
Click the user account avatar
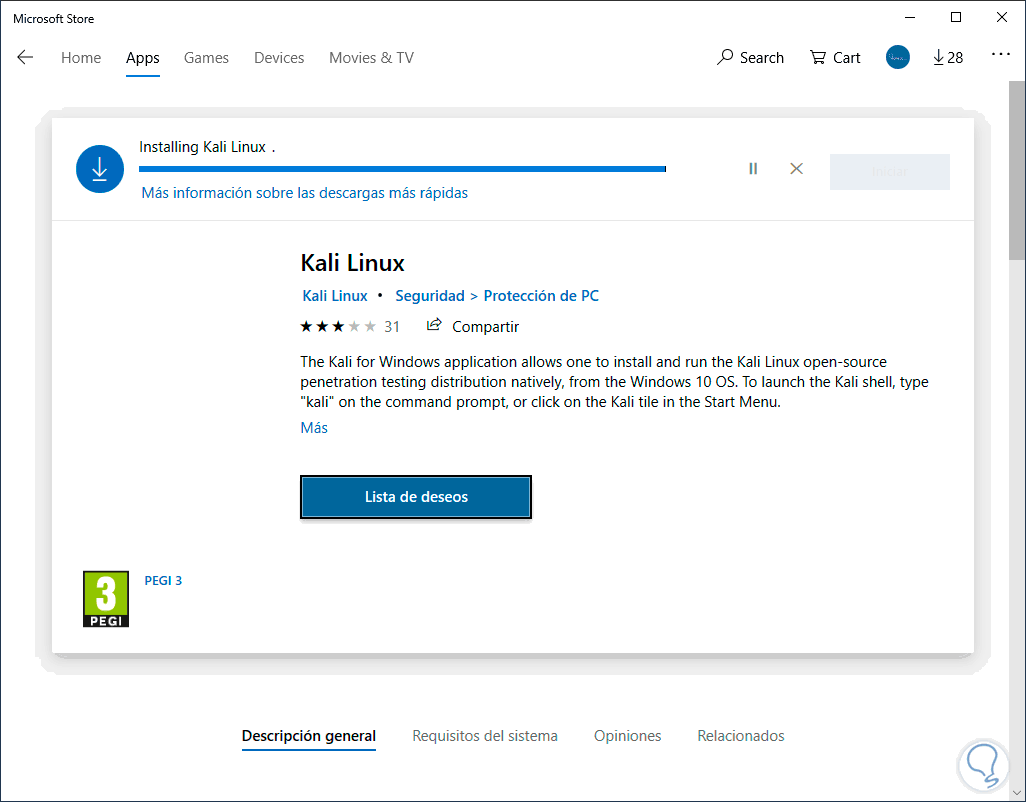(x=897, y=57)
